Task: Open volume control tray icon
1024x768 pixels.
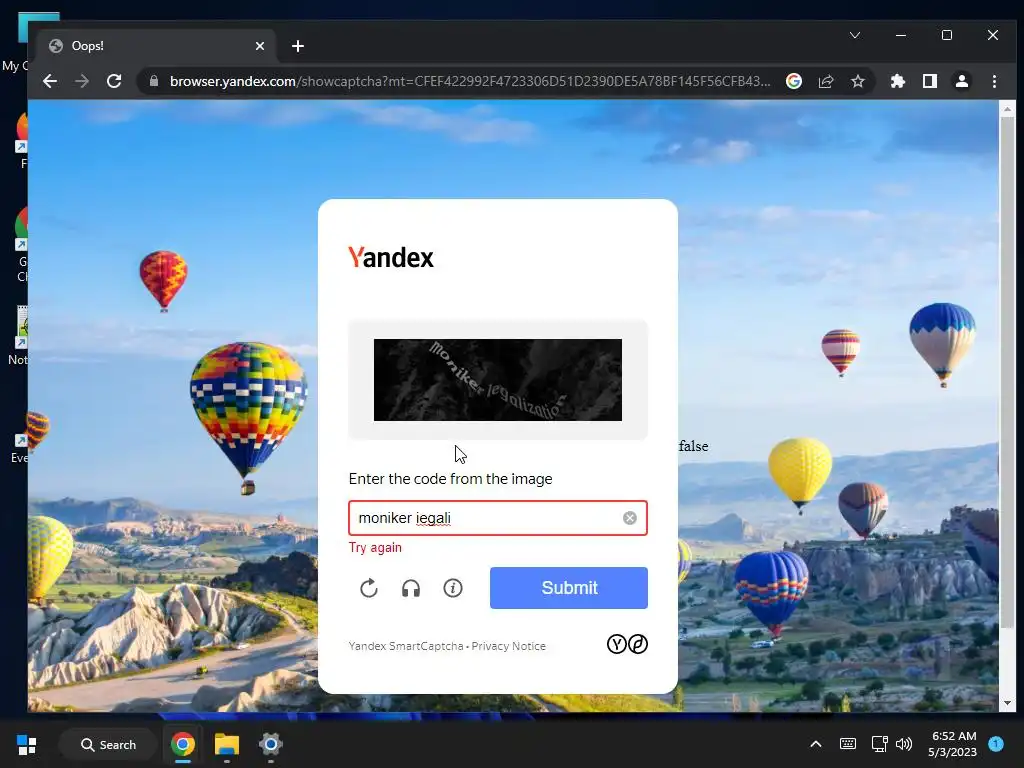Action: pos(904,744)
